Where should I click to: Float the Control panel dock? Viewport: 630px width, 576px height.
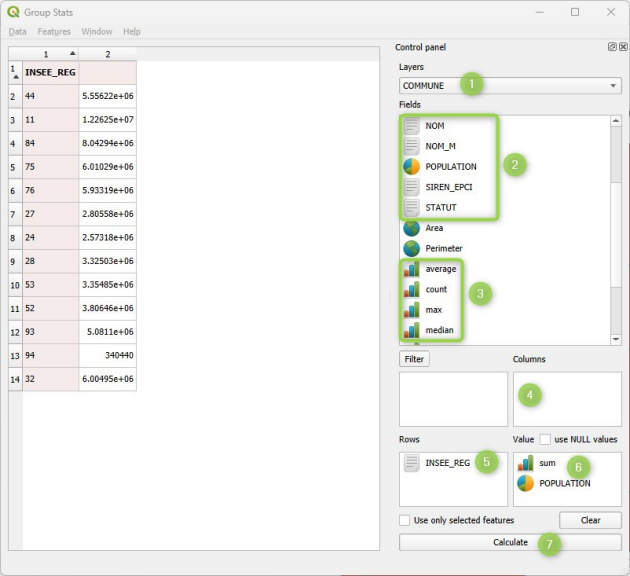612,47
